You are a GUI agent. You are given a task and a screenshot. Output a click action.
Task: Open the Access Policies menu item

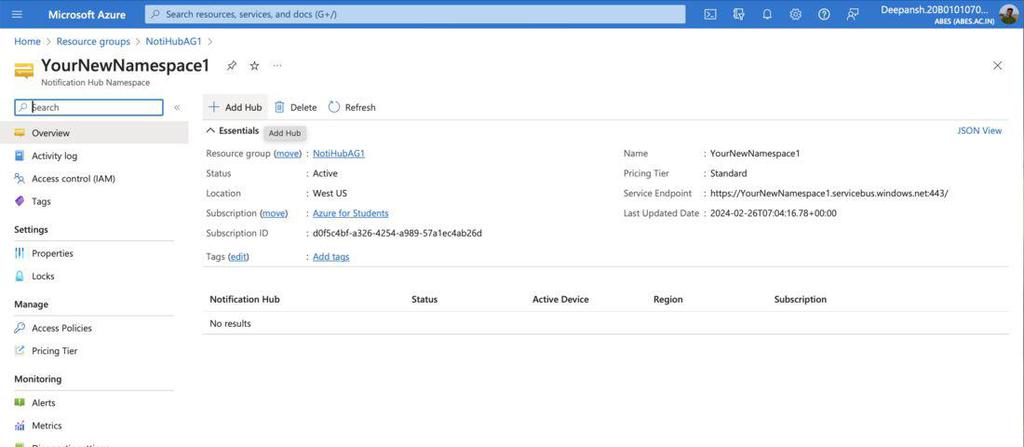(94, 328)
